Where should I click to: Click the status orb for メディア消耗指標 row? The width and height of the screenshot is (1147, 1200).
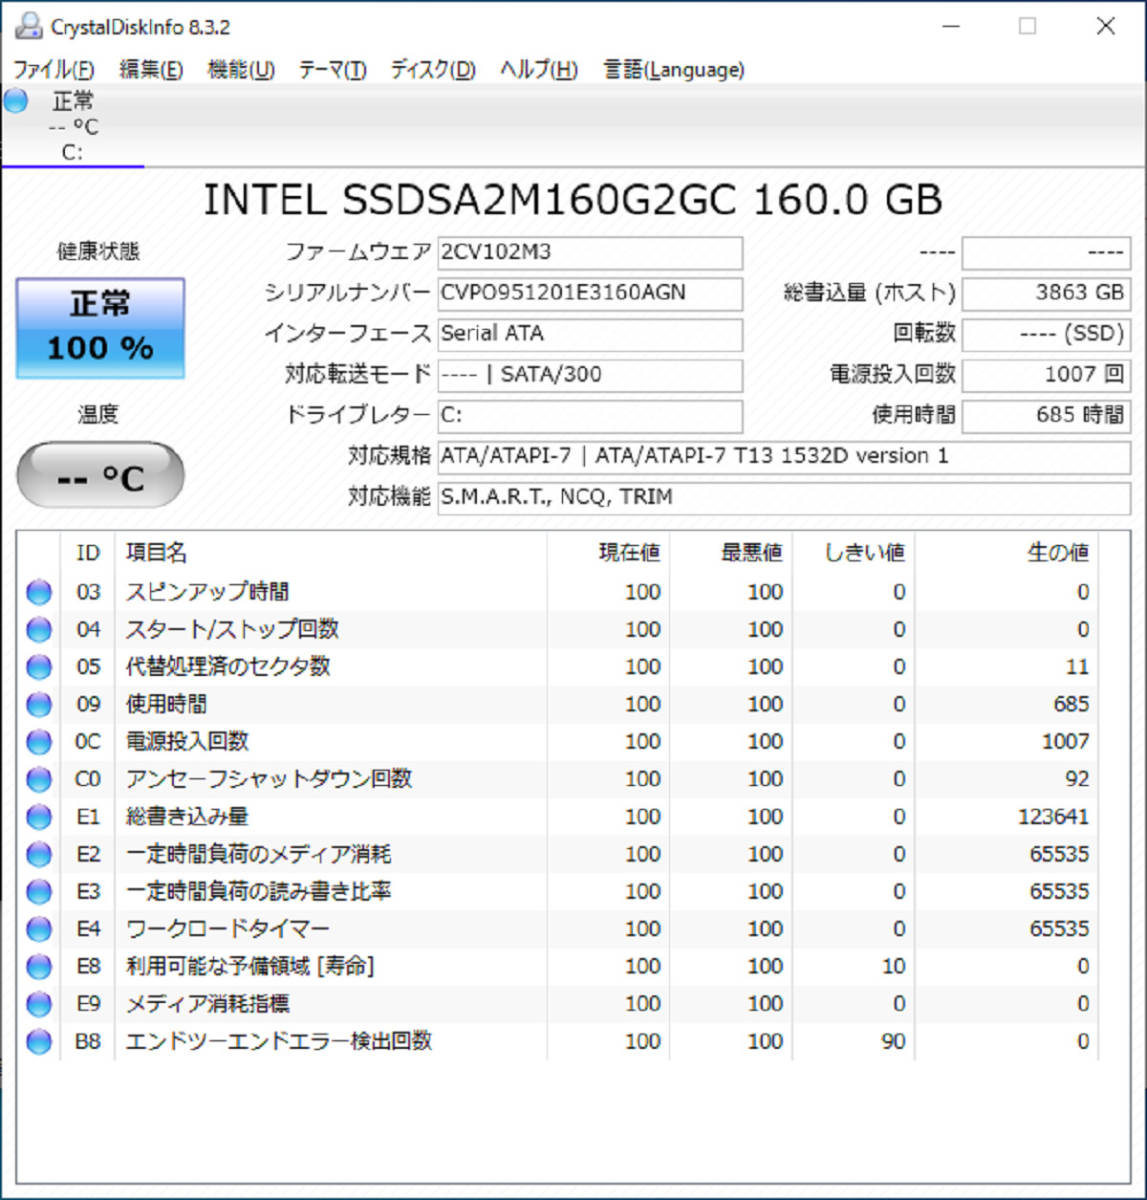[x=39, y=1004]
